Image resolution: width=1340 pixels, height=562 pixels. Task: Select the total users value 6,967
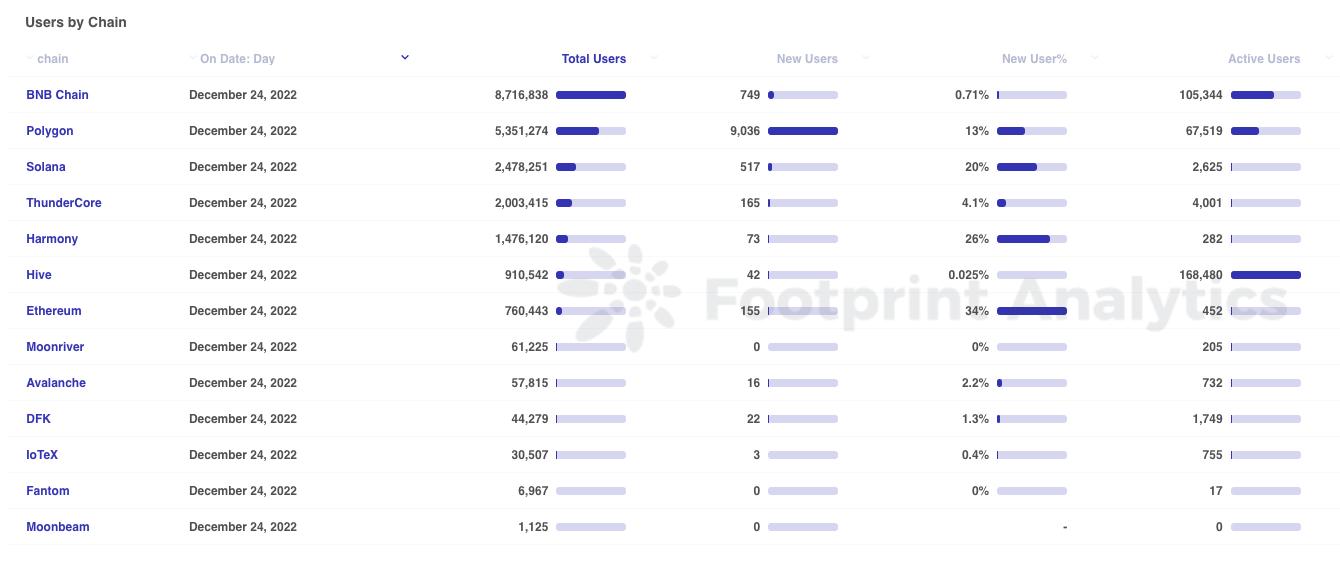point(533,491)
